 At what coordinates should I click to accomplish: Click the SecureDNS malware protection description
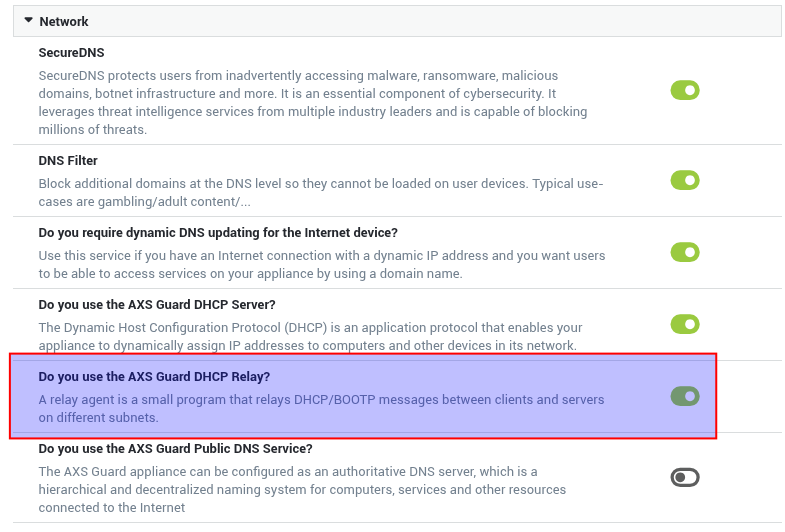coord(313,103)
